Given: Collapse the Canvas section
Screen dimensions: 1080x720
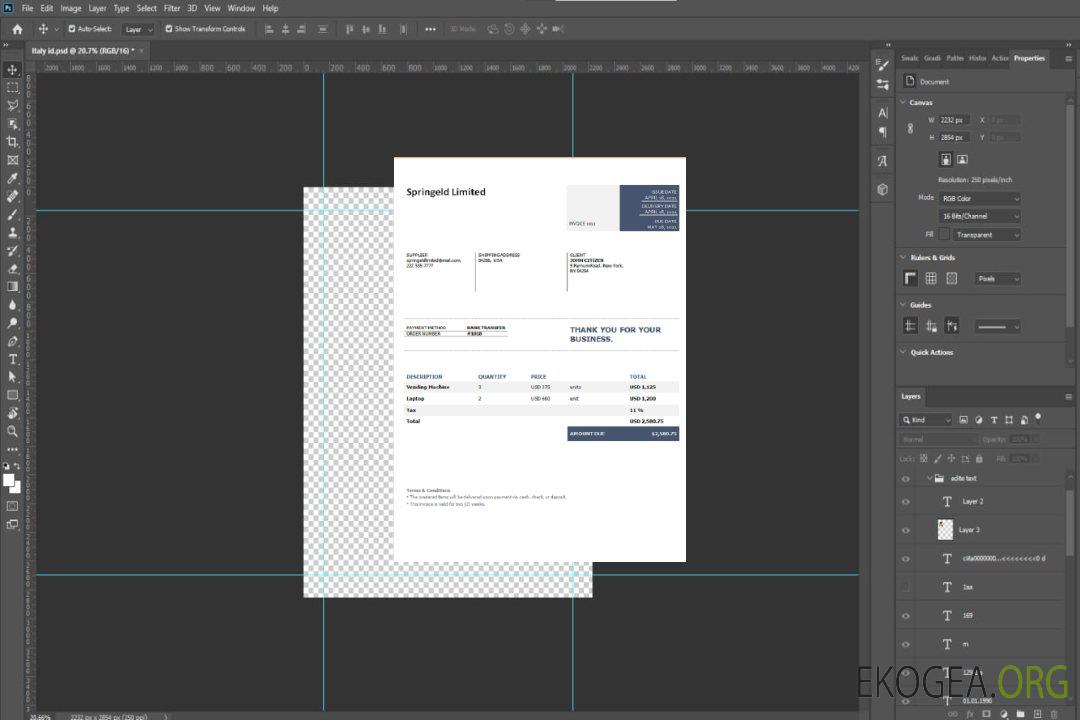Looking at the screenshot, I should (903, 102).
